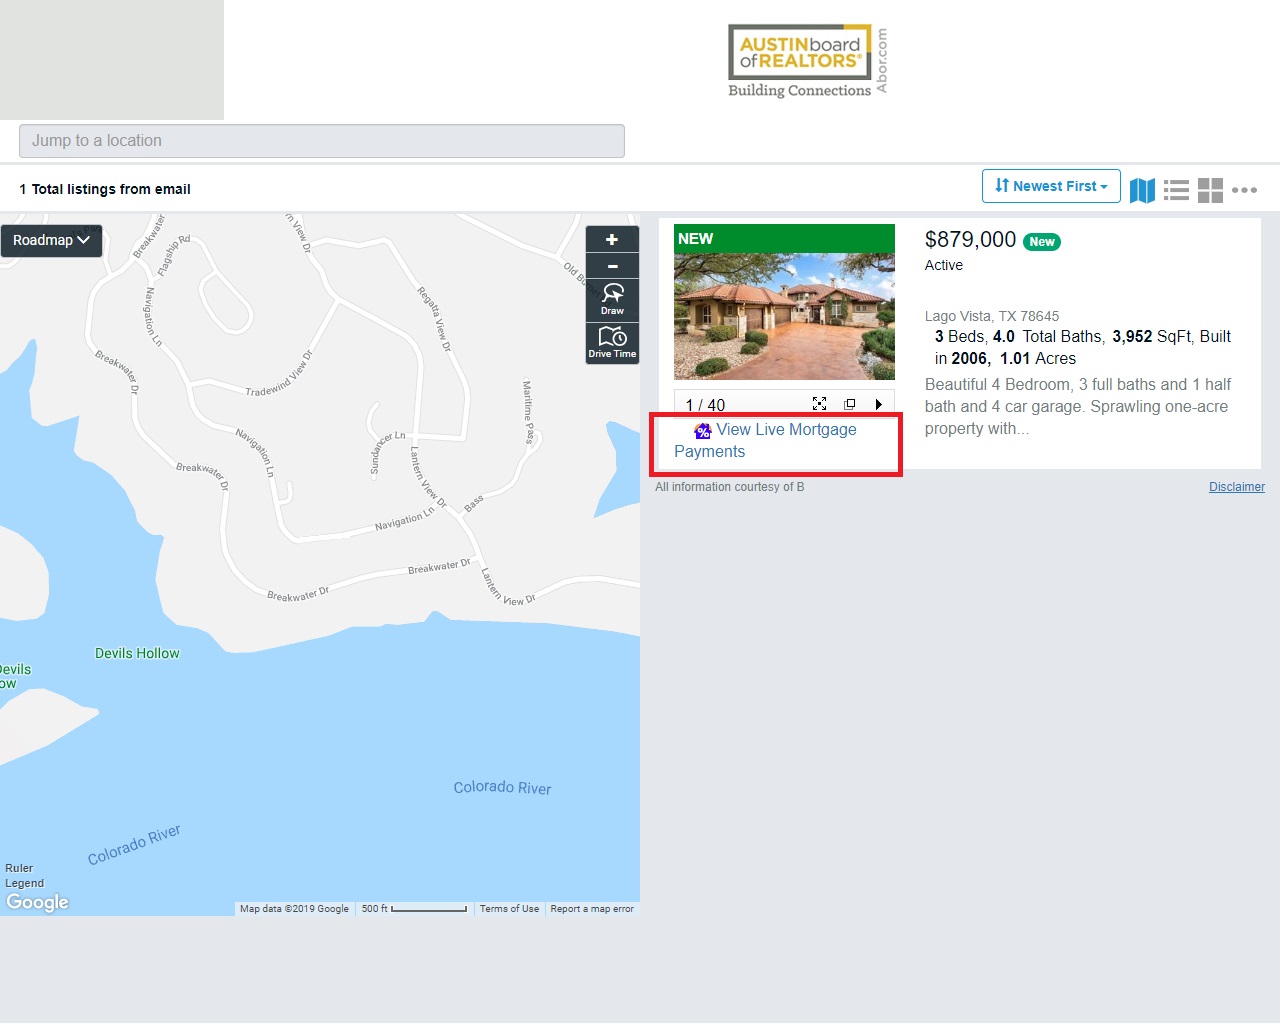This screenshot has width=1280, height=1024.
Task: Toggle the Ruler option on map
Action: point(19,868)
